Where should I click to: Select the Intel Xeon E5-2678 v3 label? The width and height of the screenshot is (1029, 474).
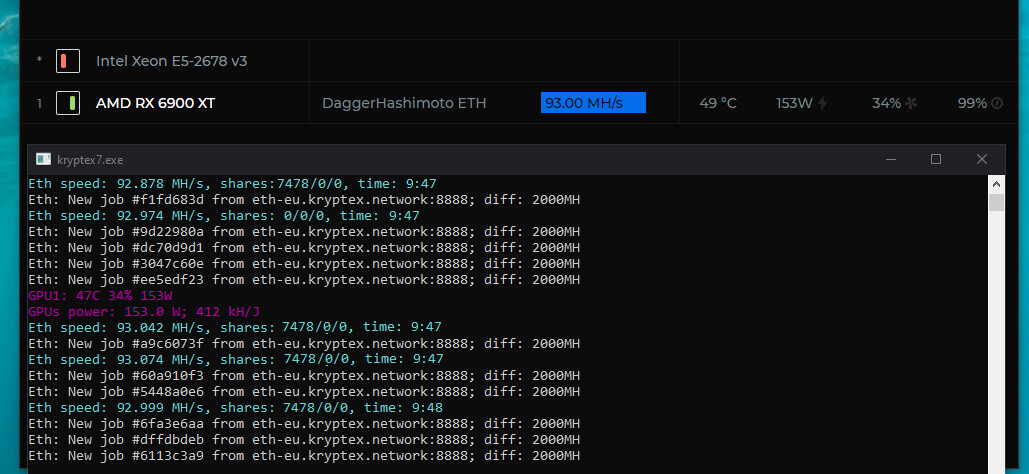pos(171,61)
